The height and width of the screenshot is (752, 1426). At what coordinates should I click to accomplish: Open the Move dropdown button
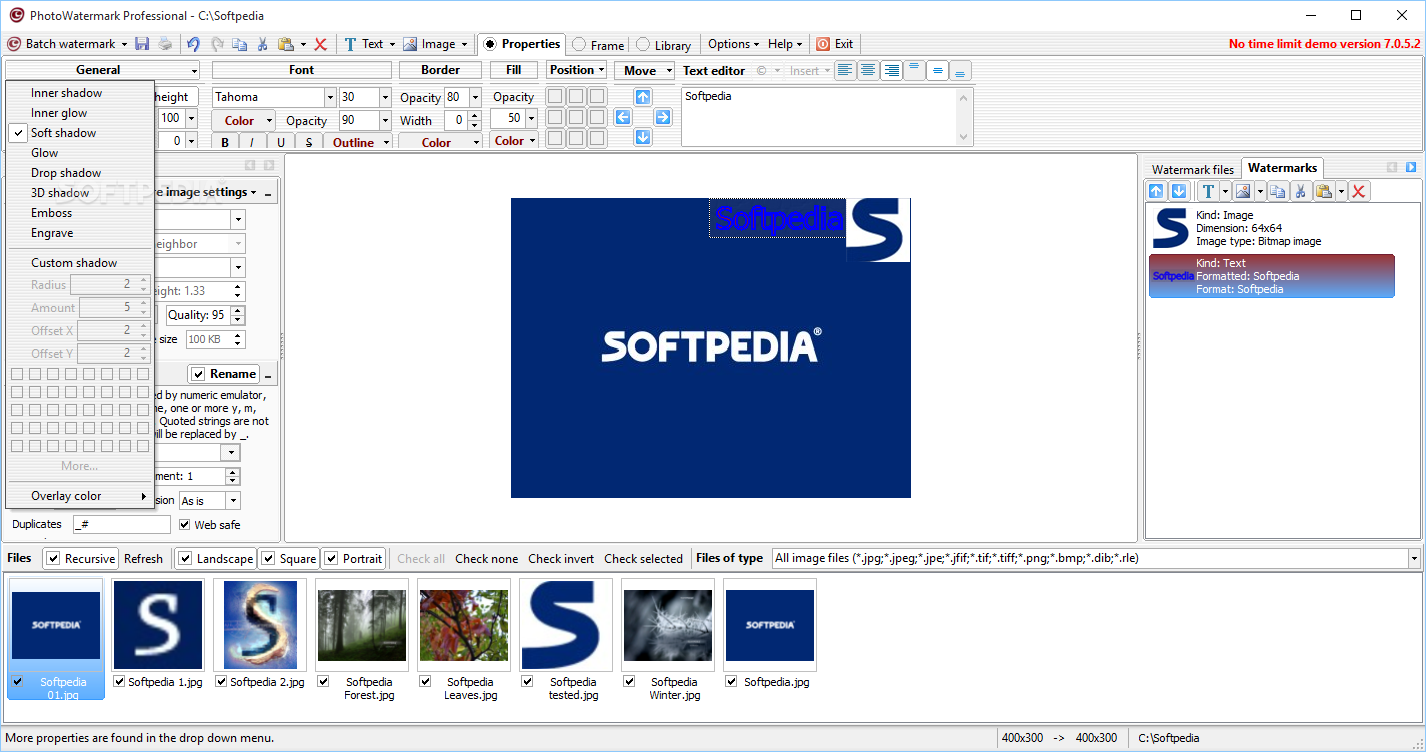[645, 70]
